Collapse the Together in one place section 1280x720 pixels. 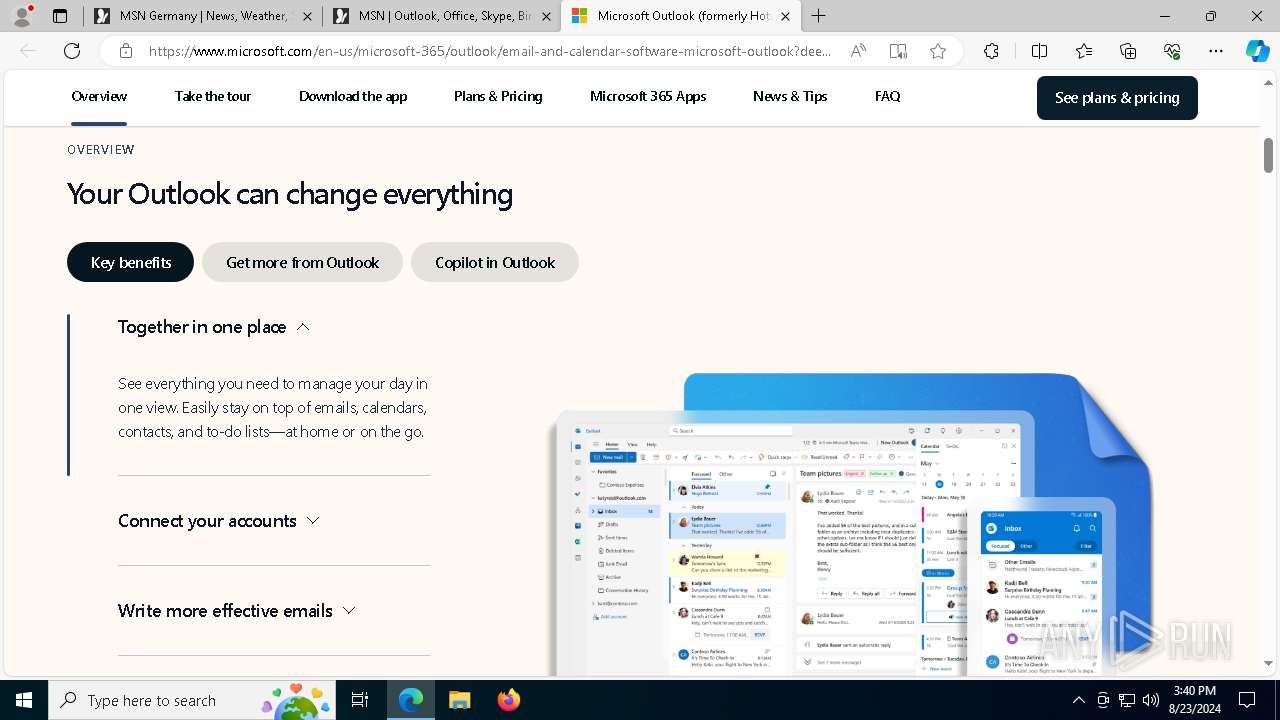click(x=214, y=327)
